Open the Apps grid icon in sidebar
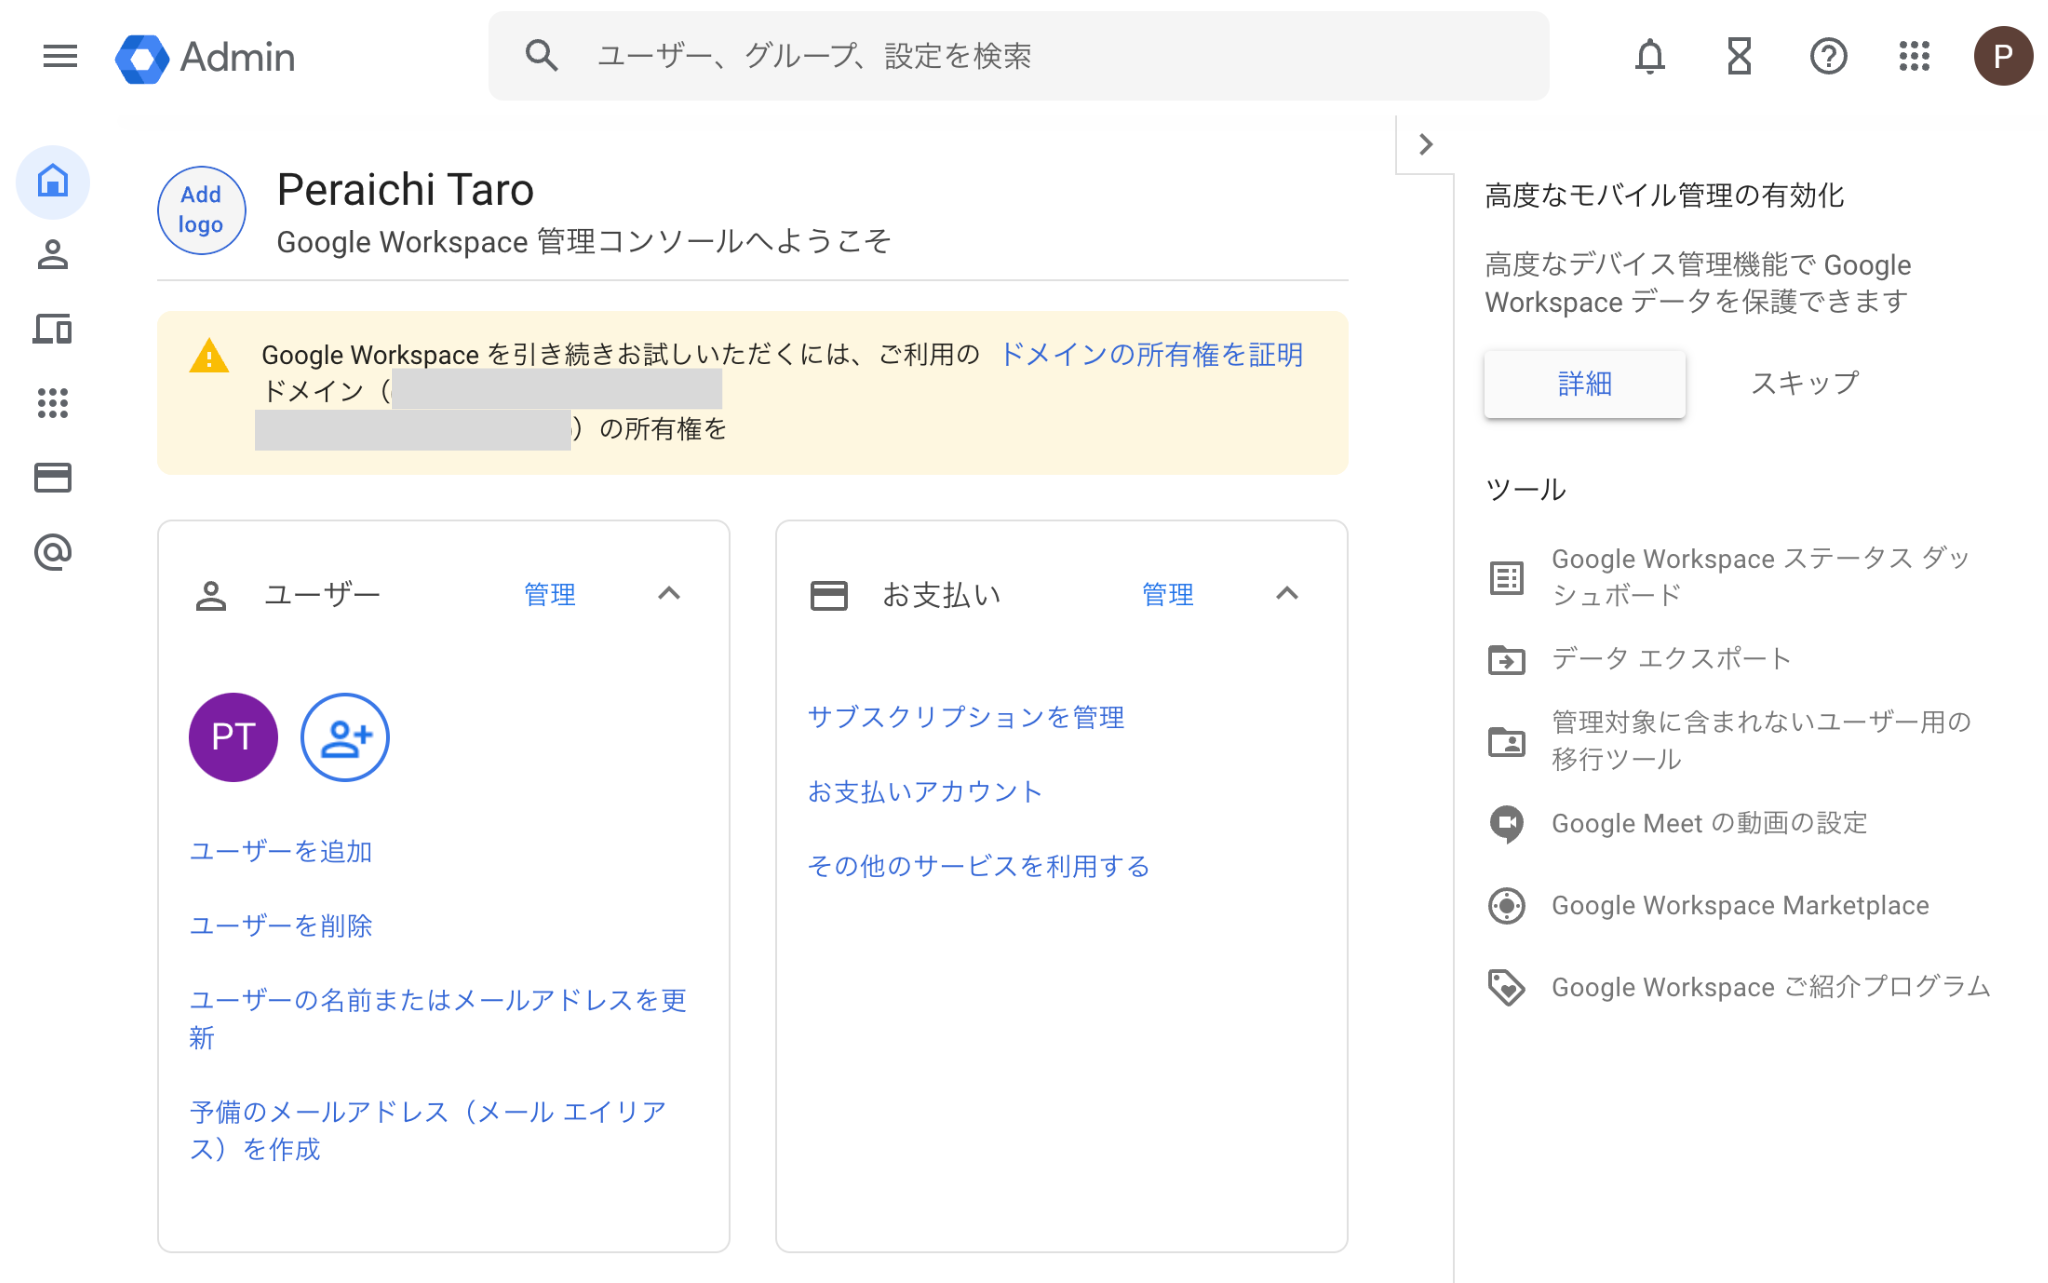2048x1283 pixels. [53, 403]
